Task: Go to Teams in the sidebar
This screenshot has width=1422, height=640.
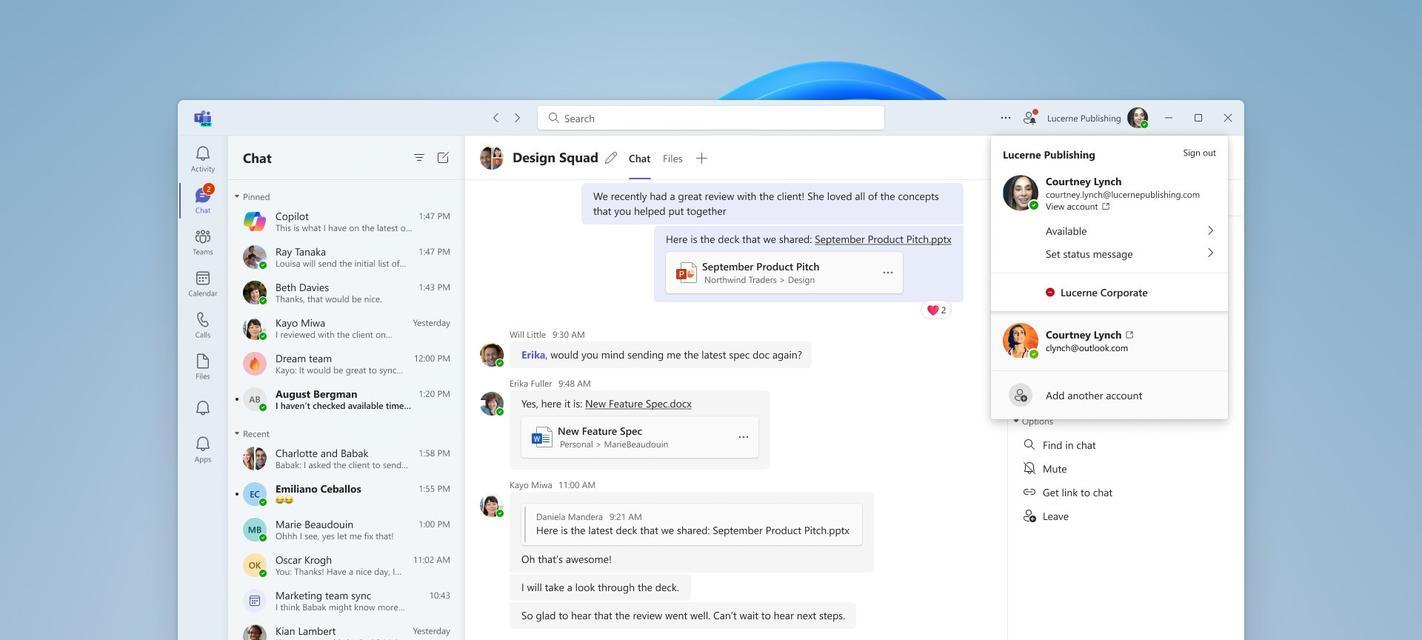Action: [x=203, y=242]
